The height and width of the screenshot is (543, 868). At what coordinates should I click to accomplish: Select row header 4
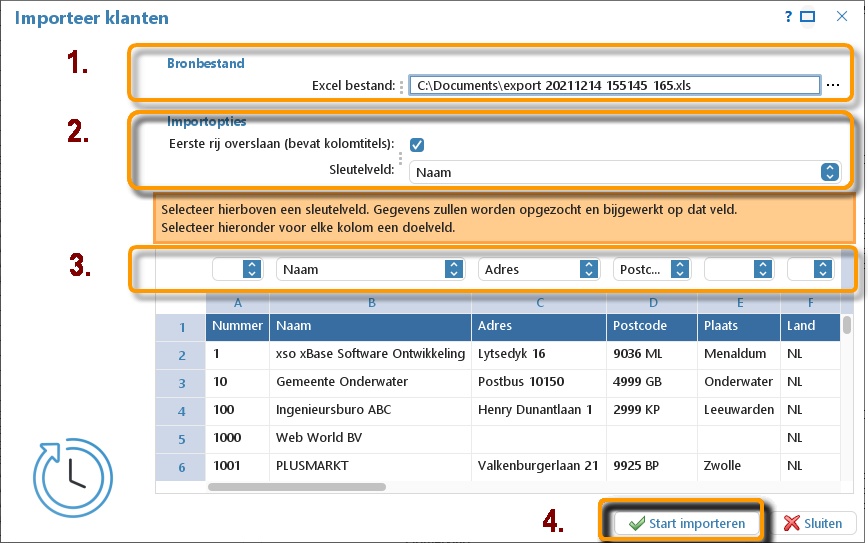(x=181, y=411)
